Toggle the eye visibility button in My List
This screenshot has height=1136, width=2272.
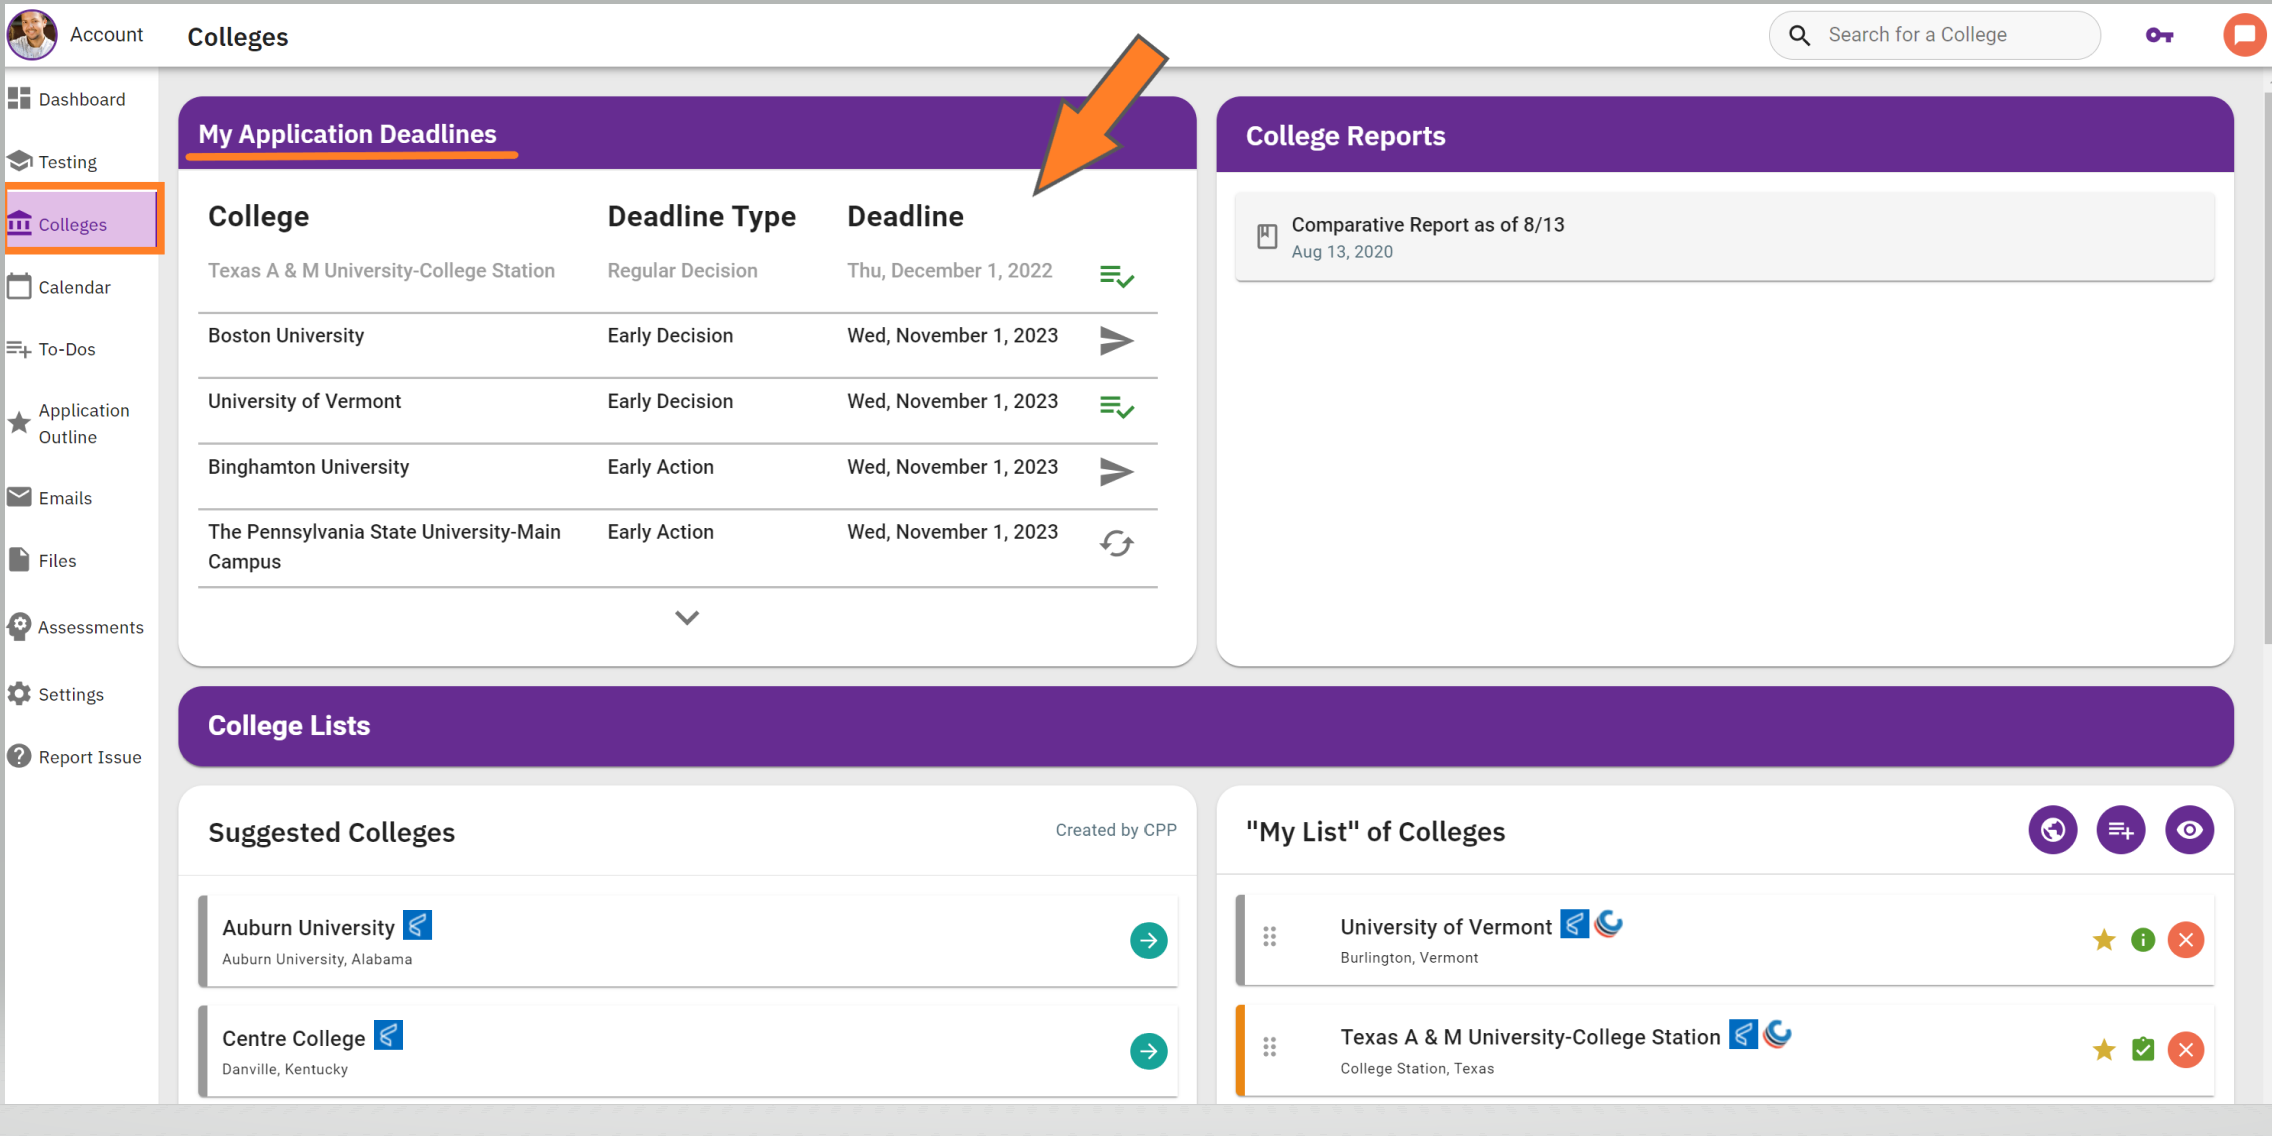pos(2189,830)
